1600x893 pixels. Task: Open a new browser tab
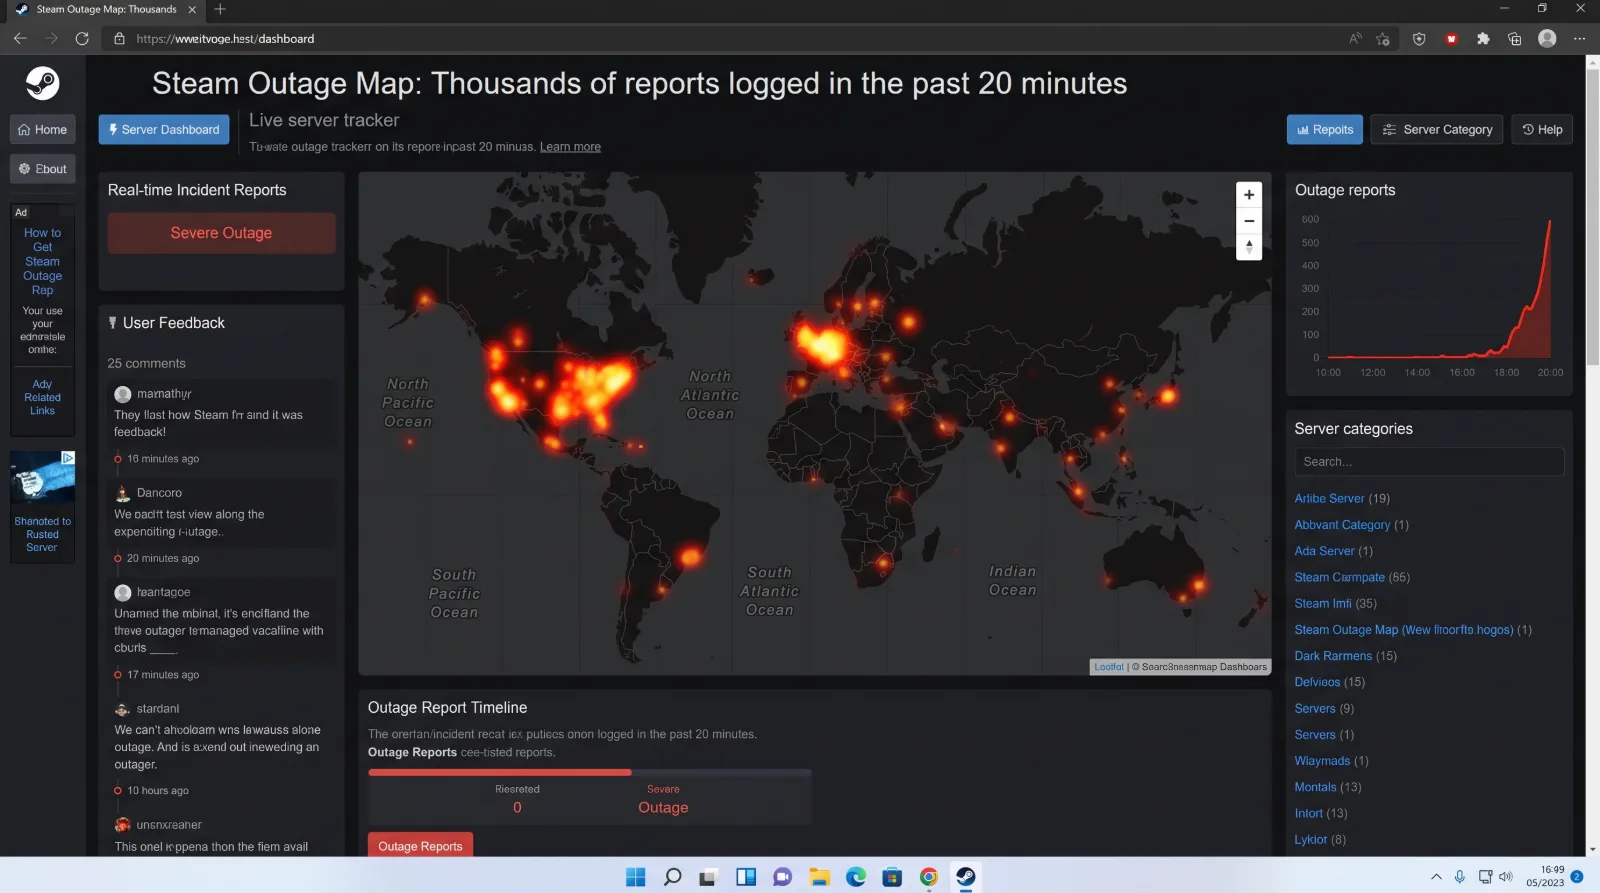[220, 9]
